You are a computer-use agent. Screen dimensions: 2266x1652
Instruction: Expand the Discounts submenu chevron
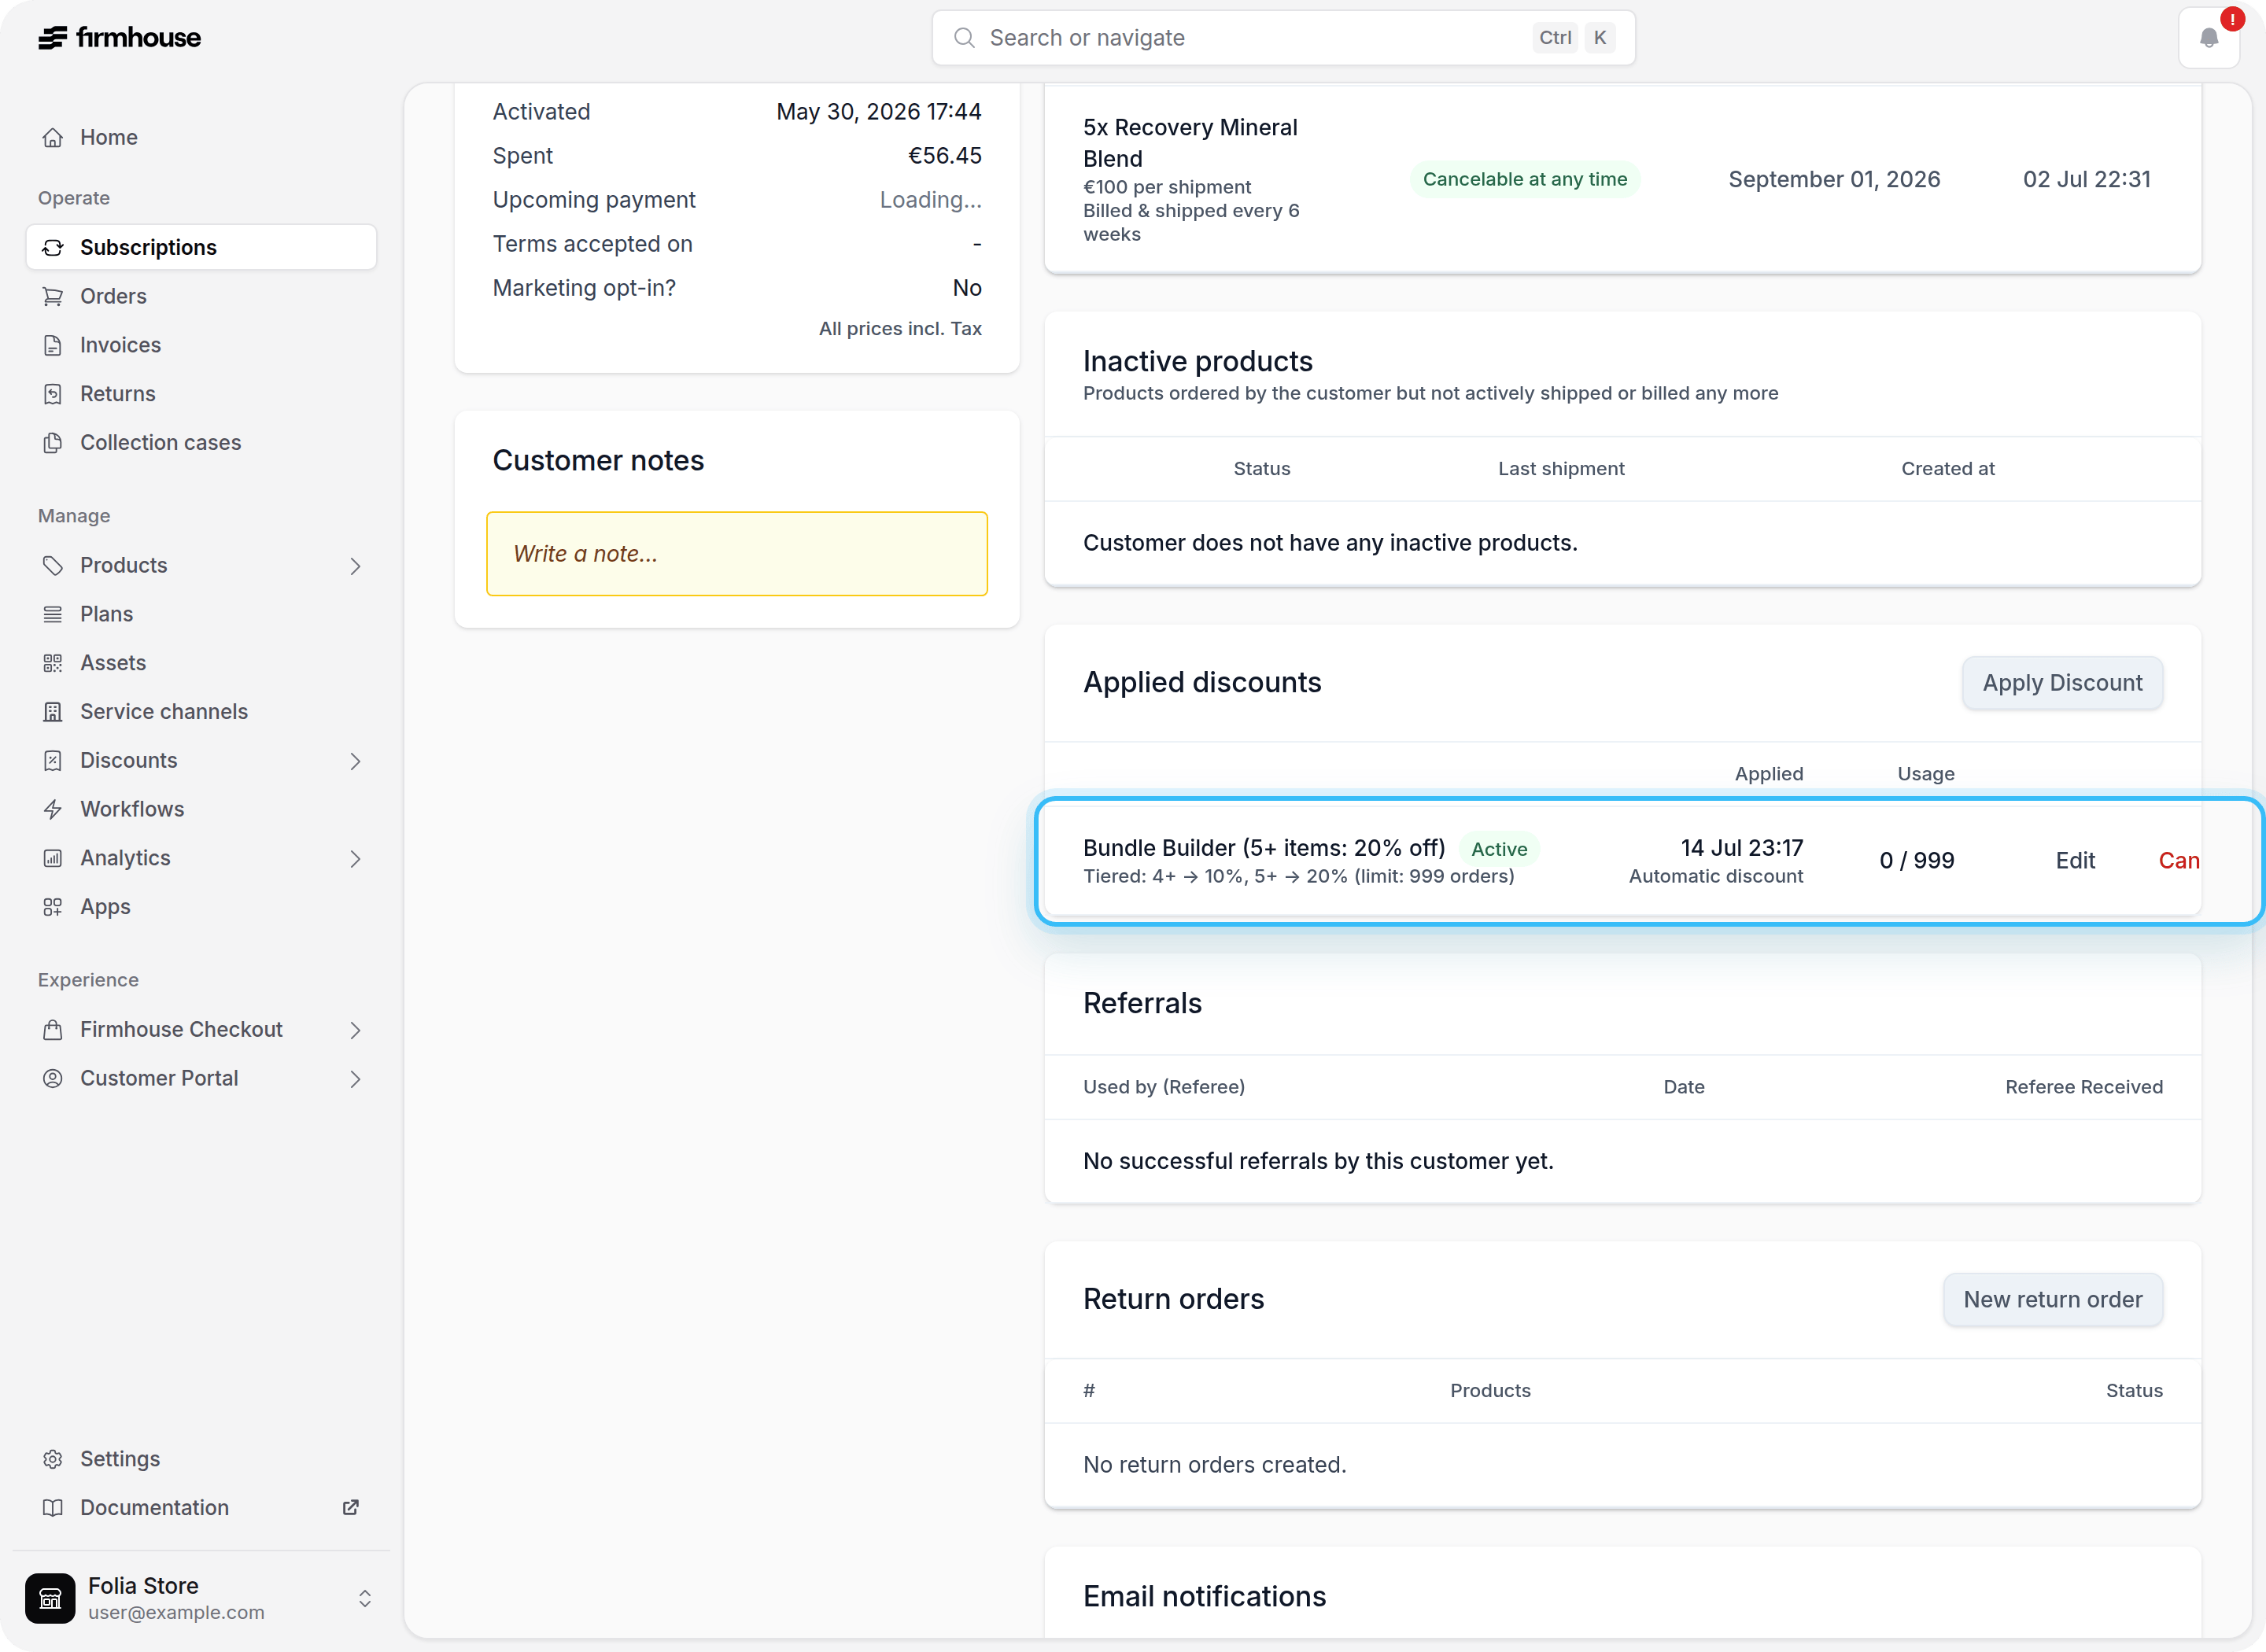[x=355, y=761]
